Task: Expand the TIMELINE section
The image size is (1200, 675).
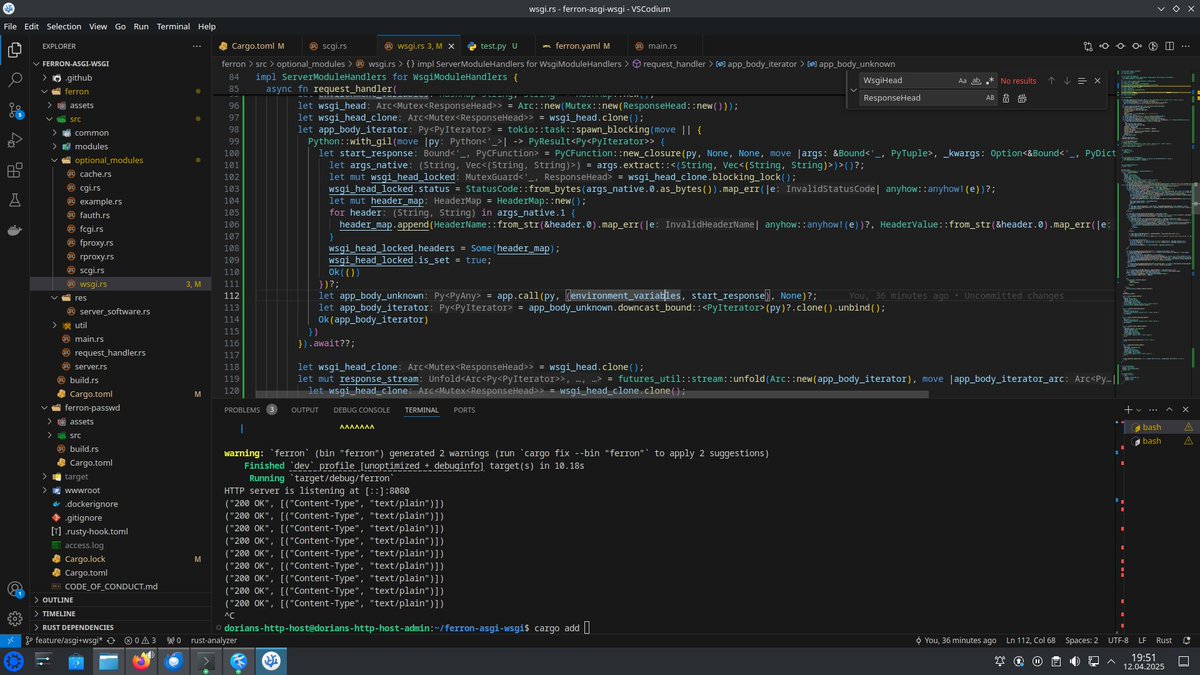Action: pyautogui.click(x=58, y=613)
